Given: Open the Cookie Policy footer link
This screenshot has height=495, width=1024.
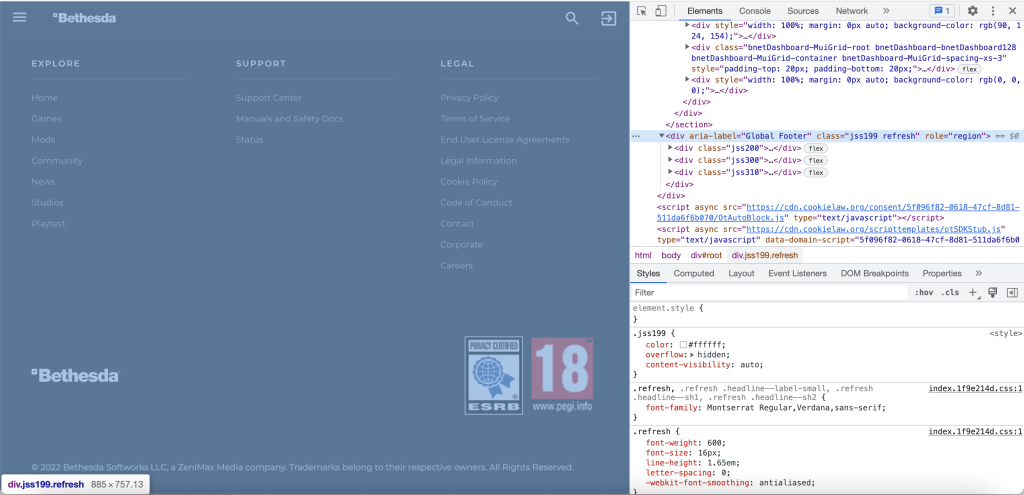Looking at the screenshot, I should (468, 182).
